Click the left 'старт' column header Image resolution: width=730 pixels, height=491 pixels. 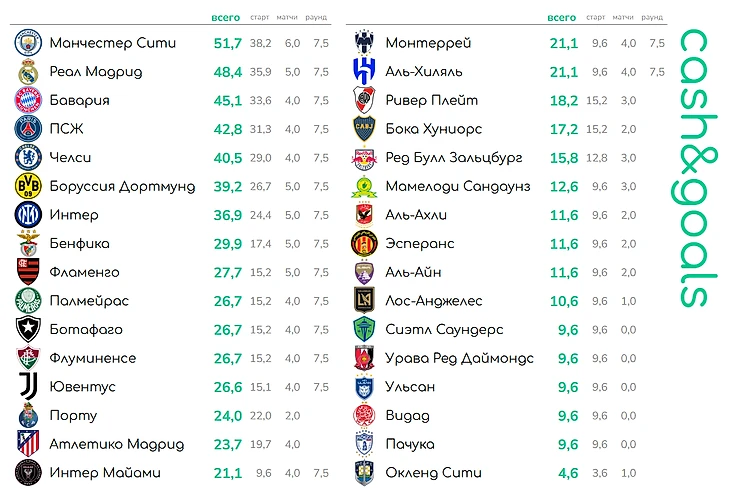[259, 17]
